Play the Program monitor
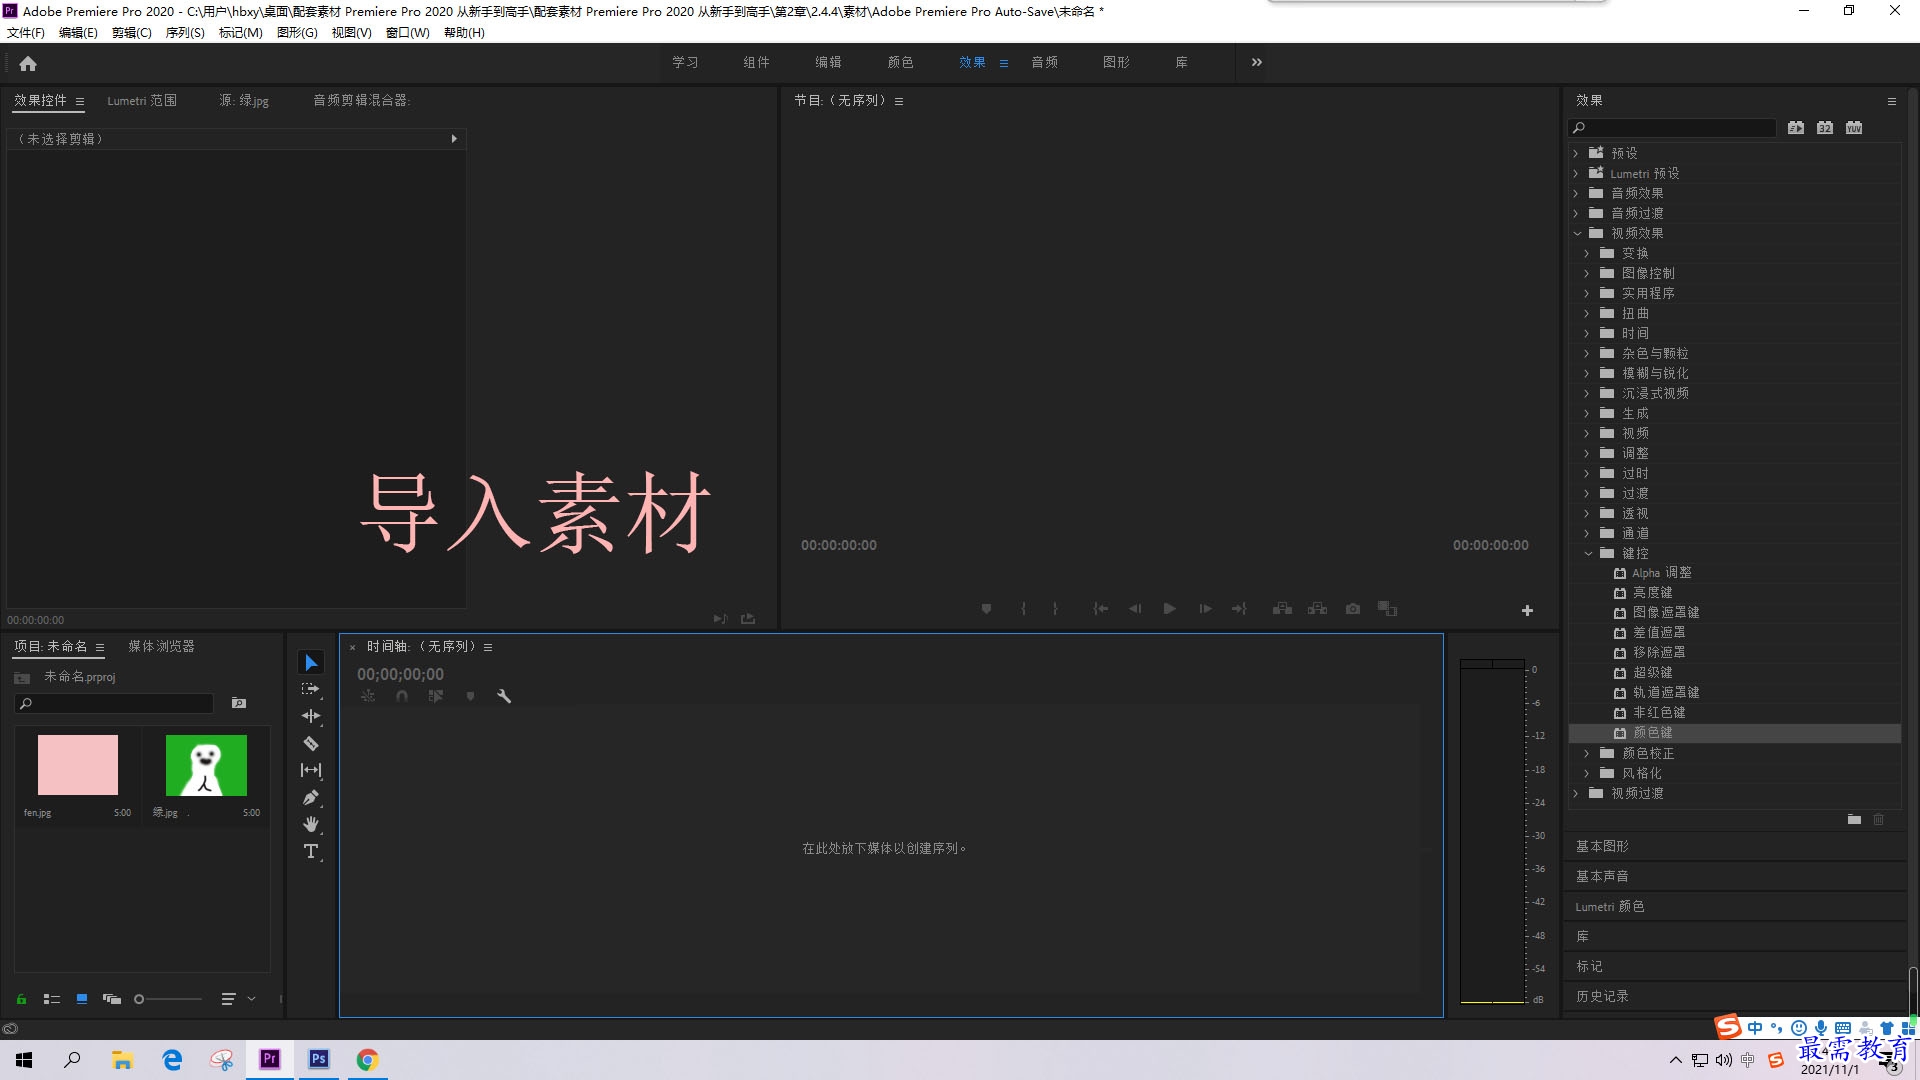The width and height of the screenshot is (1920, 1080). coord(1169,609)
